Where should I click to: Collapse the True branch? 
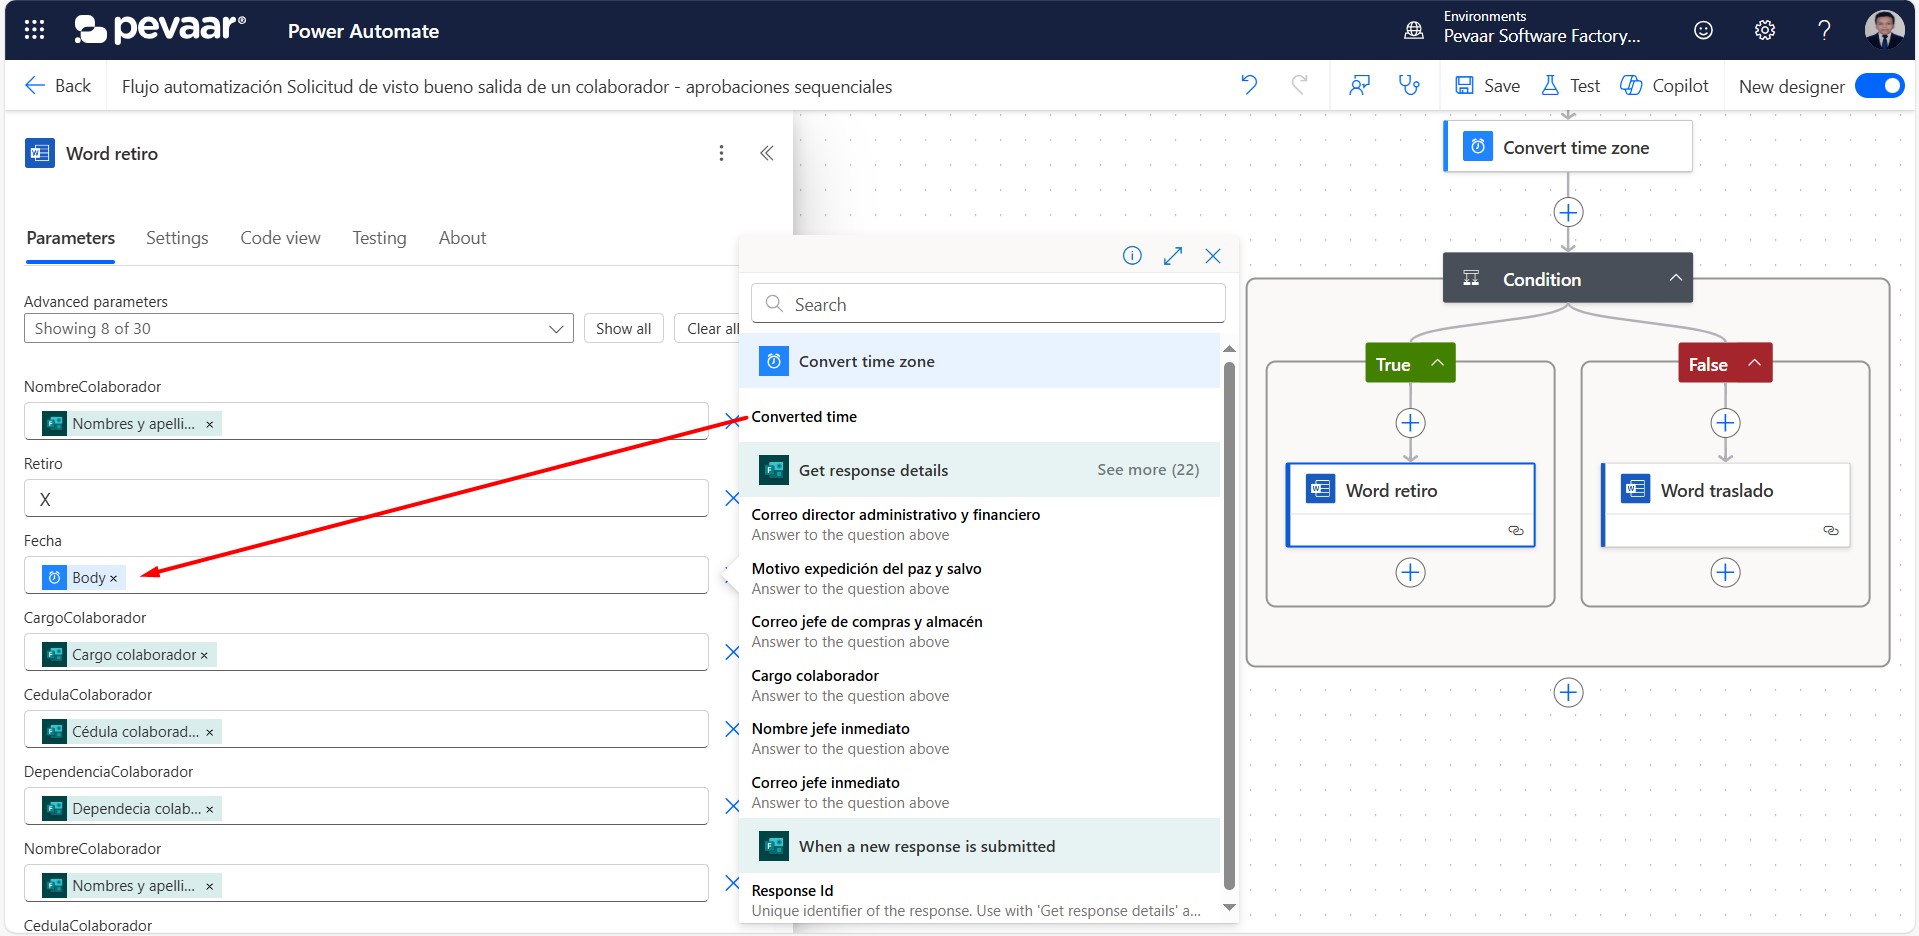click(1437, 363)
